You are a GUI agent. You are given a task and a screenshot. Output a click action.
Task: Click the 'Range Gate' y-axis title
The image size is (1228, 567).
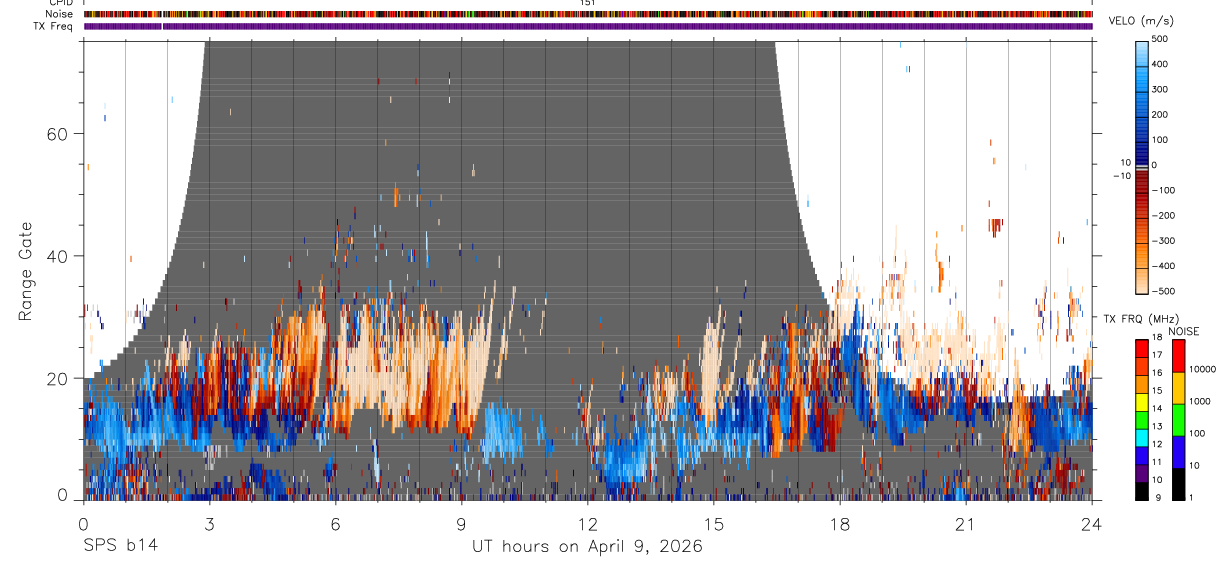point(26,272)
